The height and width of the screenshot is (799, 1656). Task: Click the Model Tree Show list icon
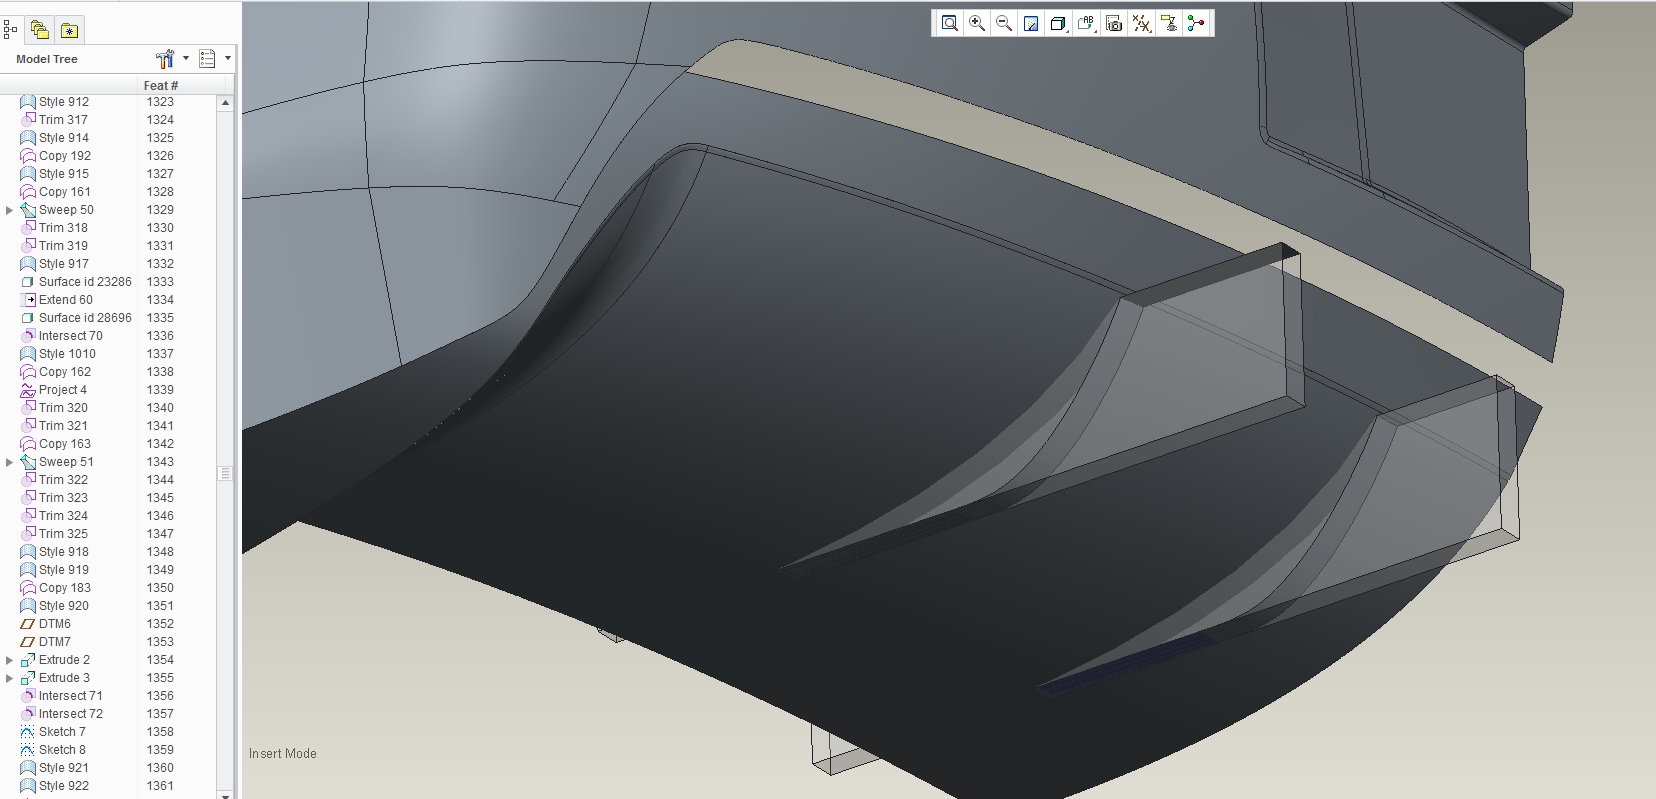[x=207, y=59]
